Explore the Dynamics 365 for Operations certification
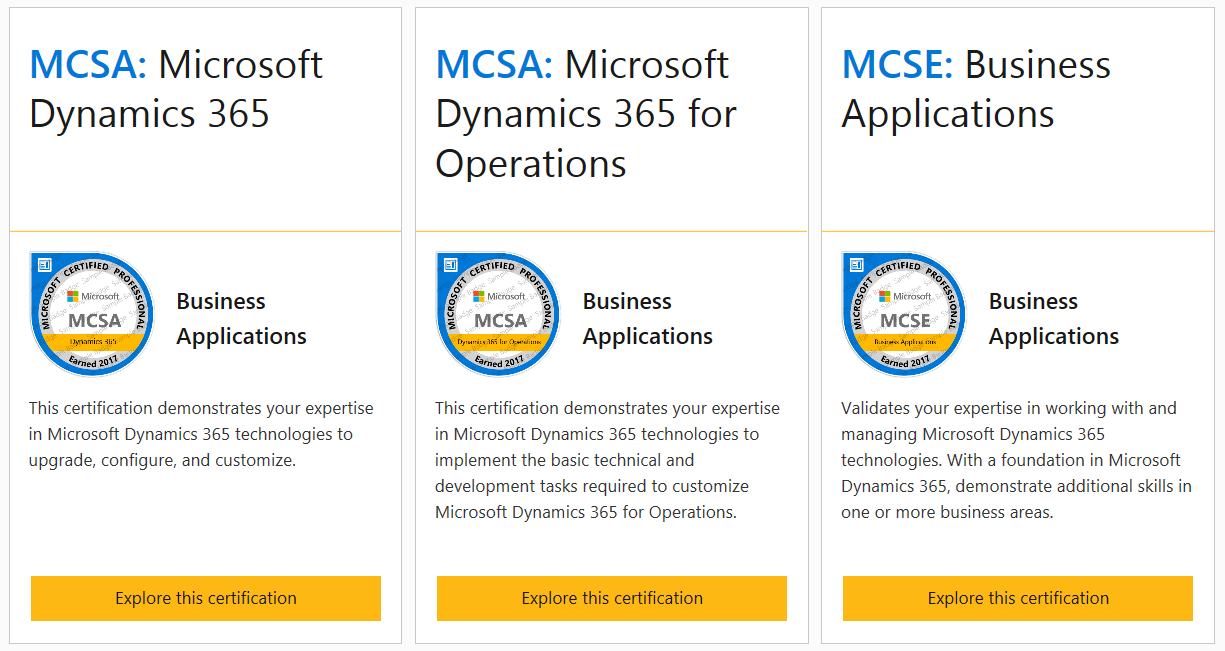Image resolution: width=1225 pixels, height=651 pixels. point(612,598)
